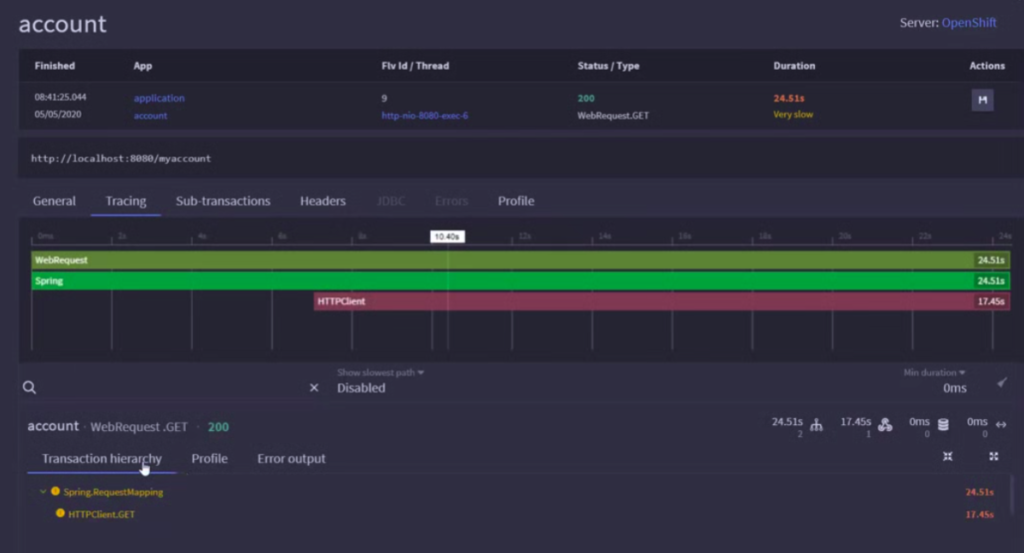Select the Transaction hierarchy tab

[102, 458]
